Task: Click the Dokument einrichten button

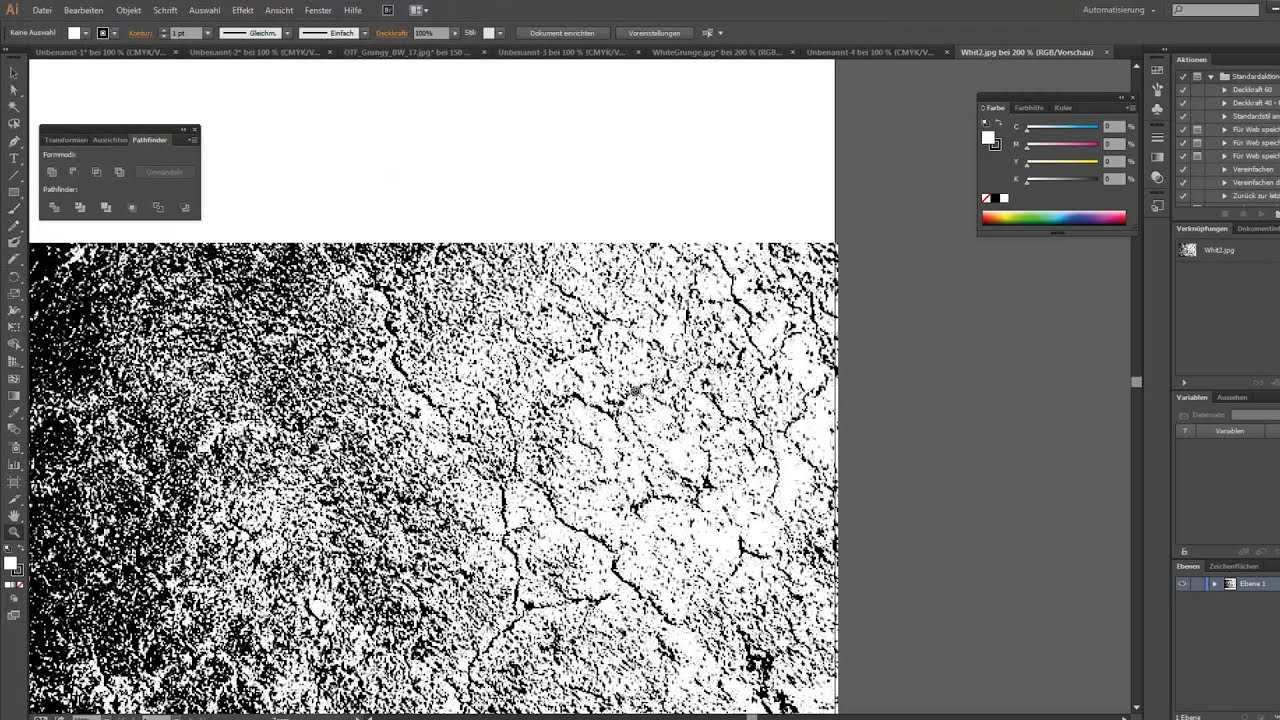Action: 563,33
